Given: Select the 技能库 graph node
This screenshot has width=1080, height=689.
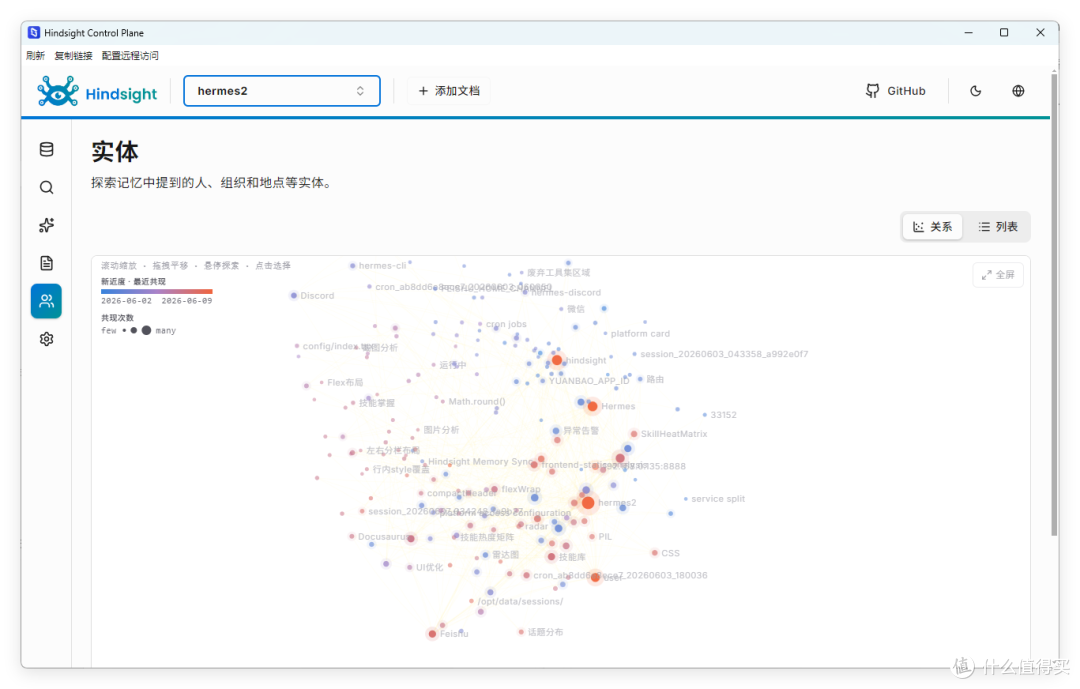Looking at the screenshot, I should click(551, 557).
